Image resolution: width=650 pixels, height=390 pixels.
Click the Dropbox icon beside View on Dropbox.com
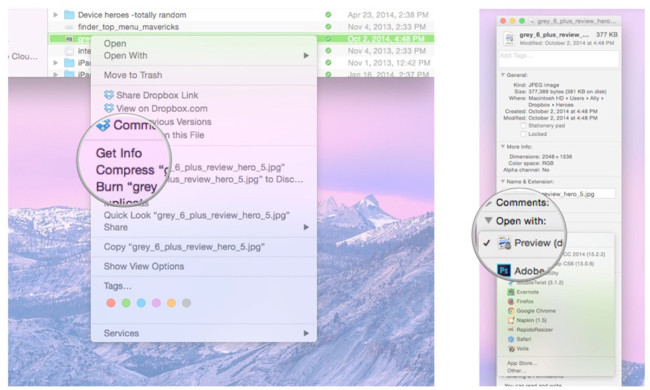tap(109, 108)
